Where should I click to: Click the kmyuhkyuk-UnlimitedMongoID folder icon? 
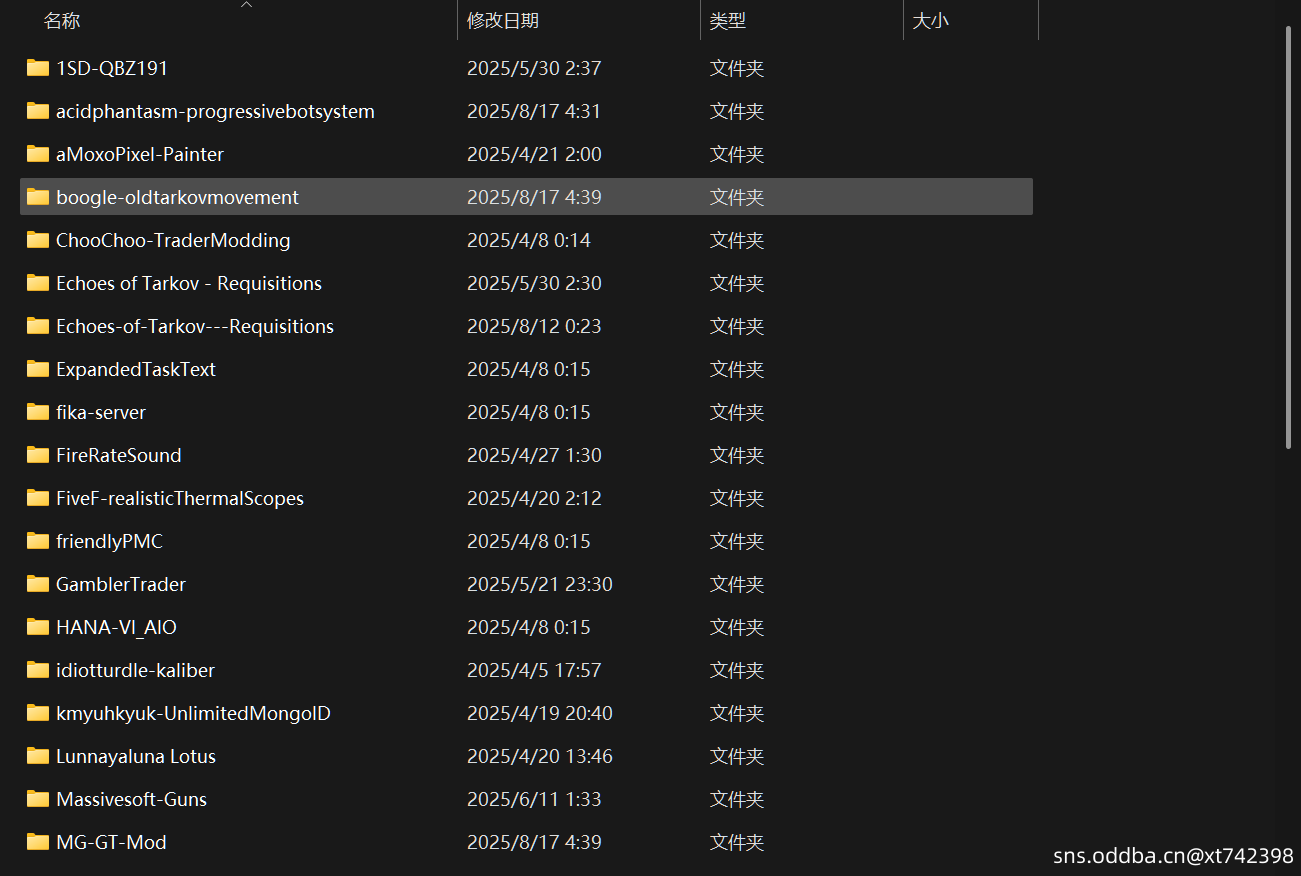click(38, 713)
